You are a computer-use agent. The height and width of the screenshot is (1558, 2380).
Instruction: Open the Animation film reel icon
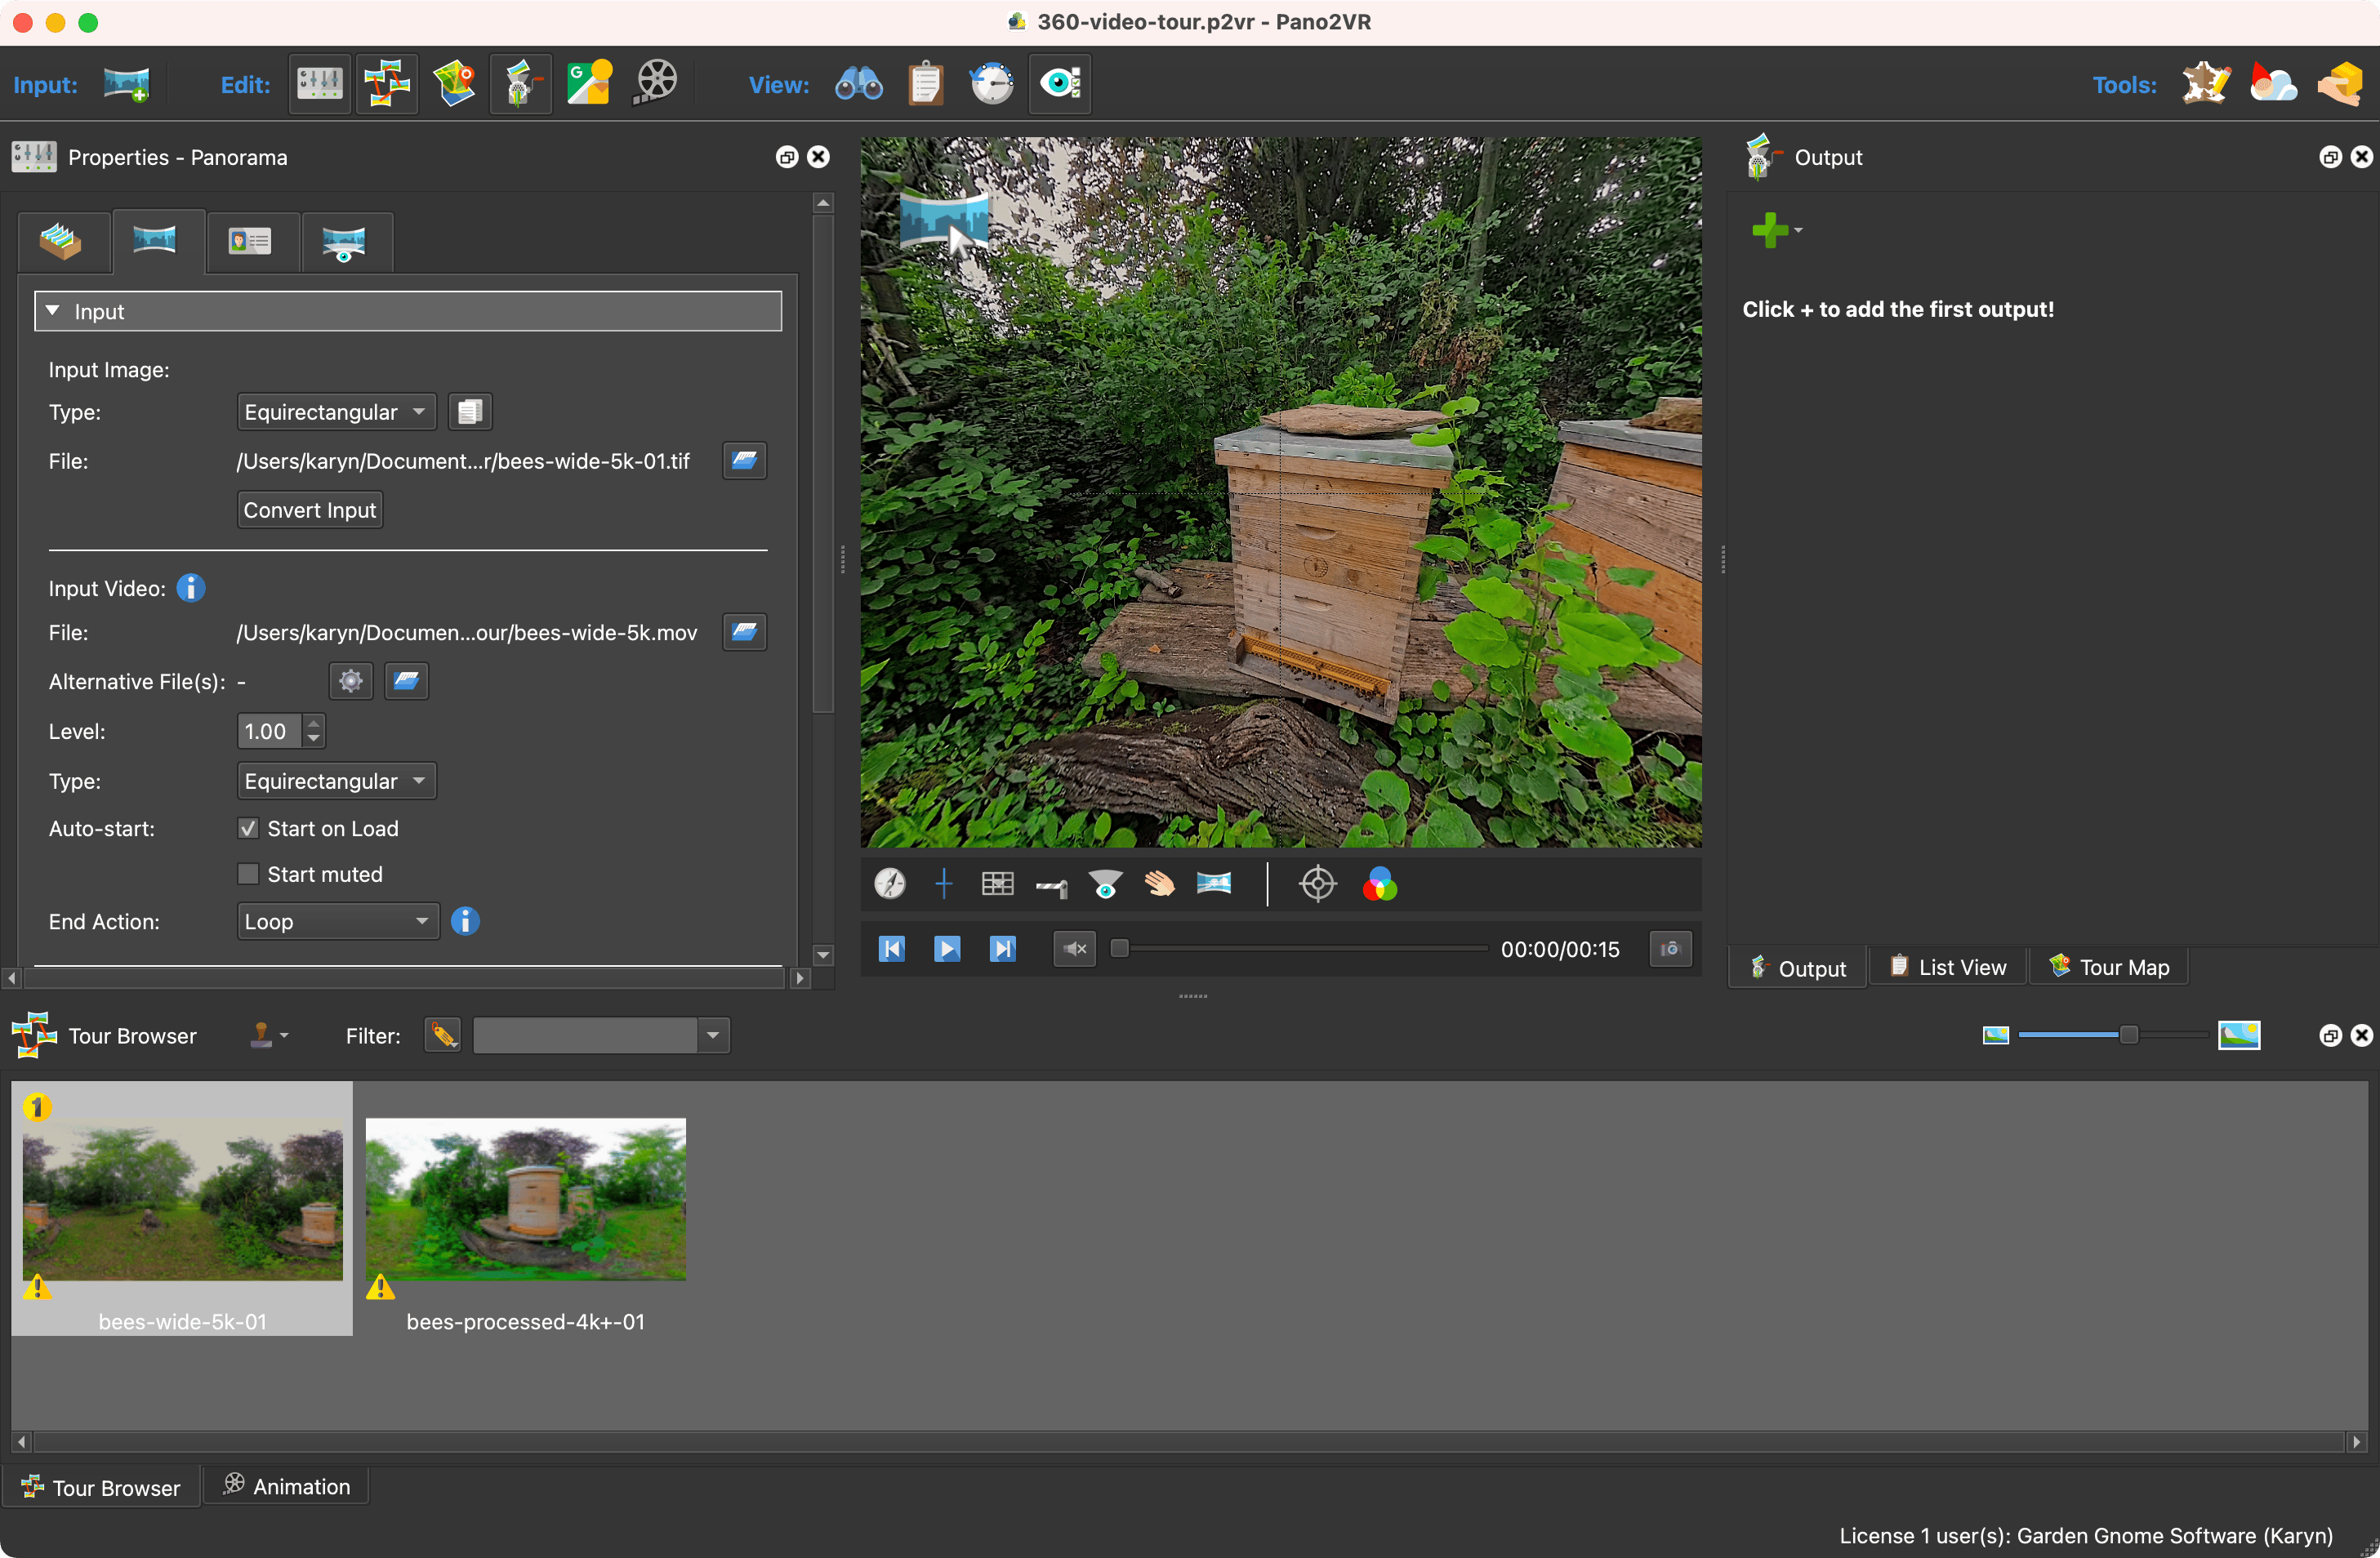pos(657,84)
